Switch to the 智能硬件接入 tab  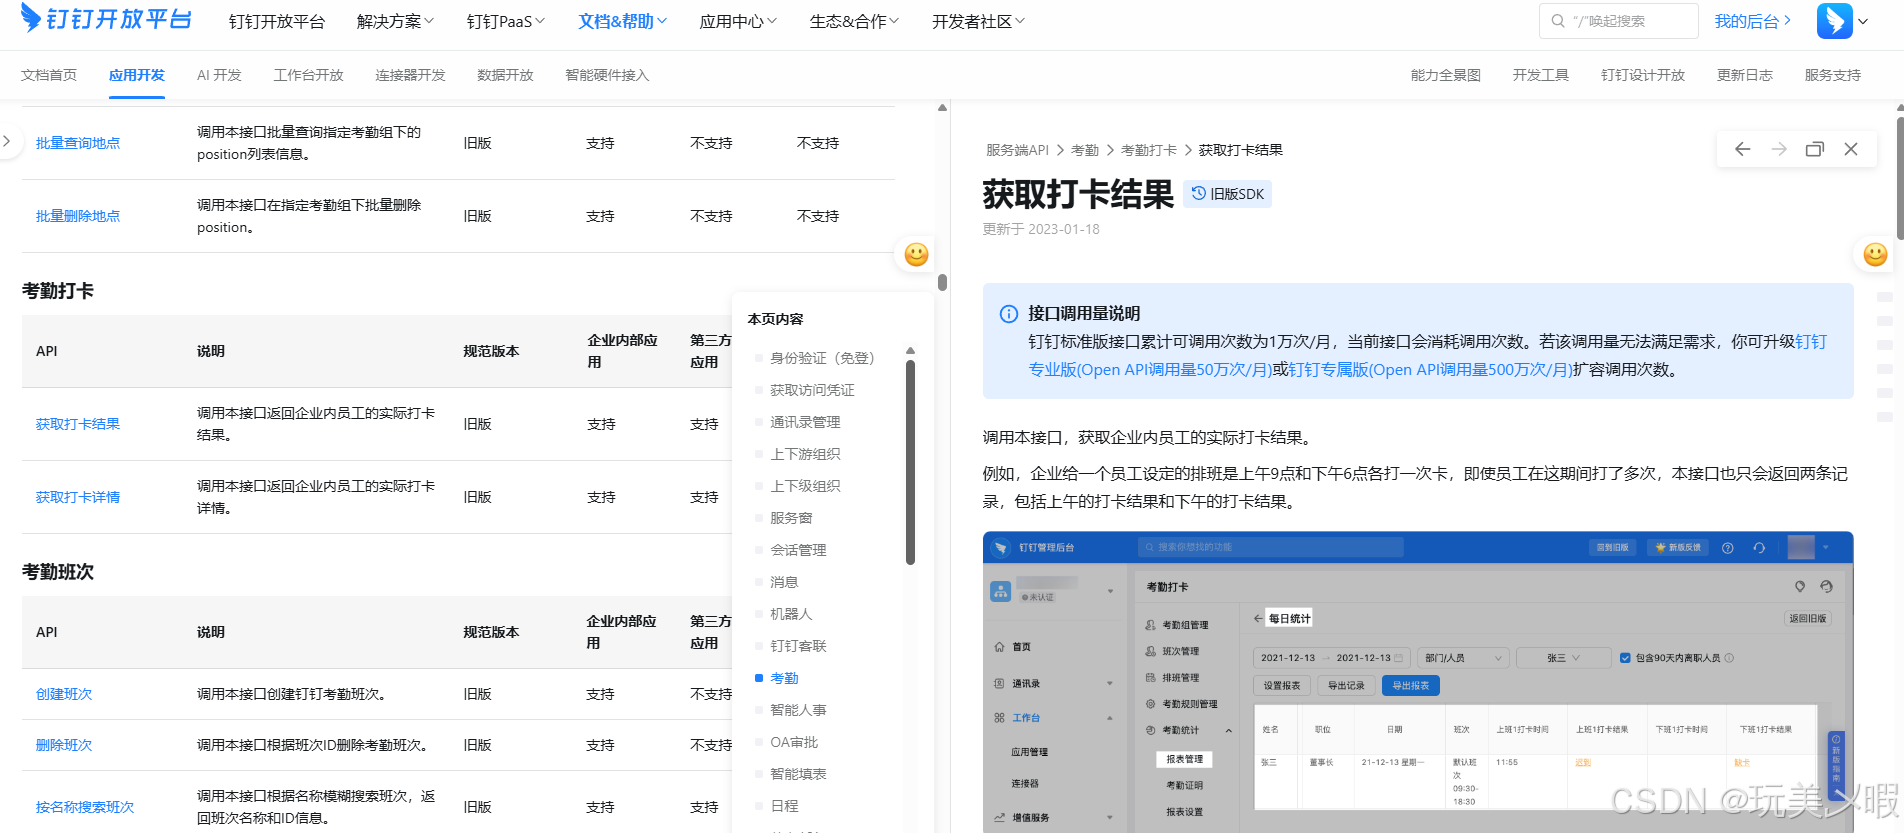coord(607,75)
